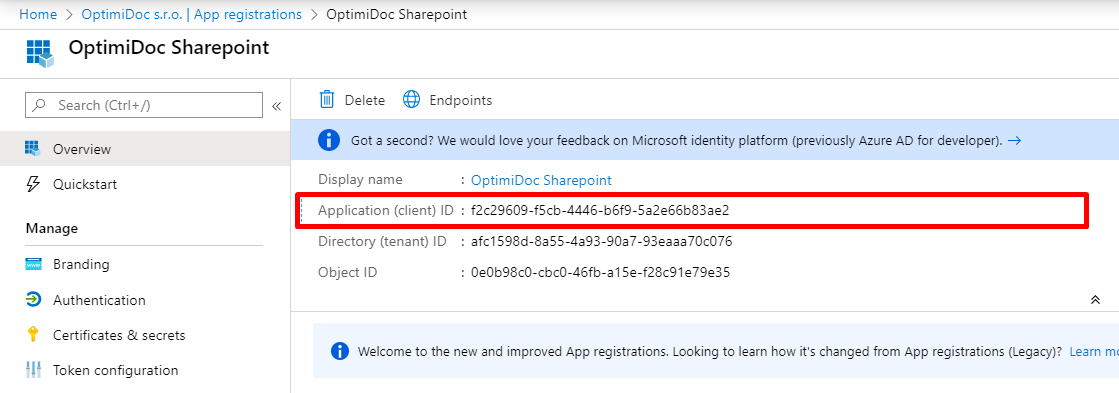
Task: Click the OptimiDoc Sharepoint breadcrumb text
Action: 397,14
